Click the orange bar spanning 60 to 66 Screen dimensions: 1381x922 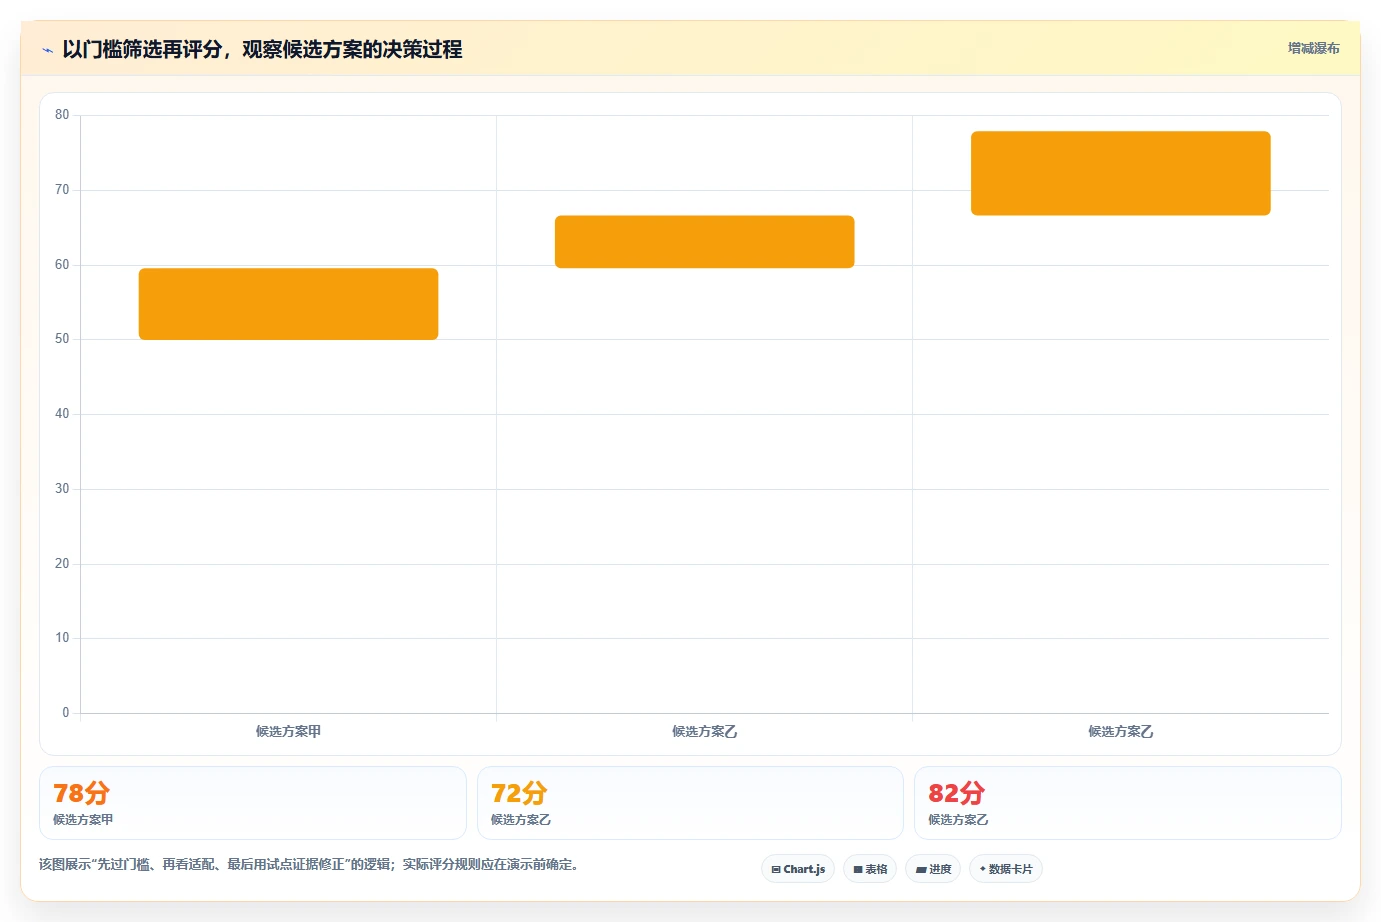704,242
